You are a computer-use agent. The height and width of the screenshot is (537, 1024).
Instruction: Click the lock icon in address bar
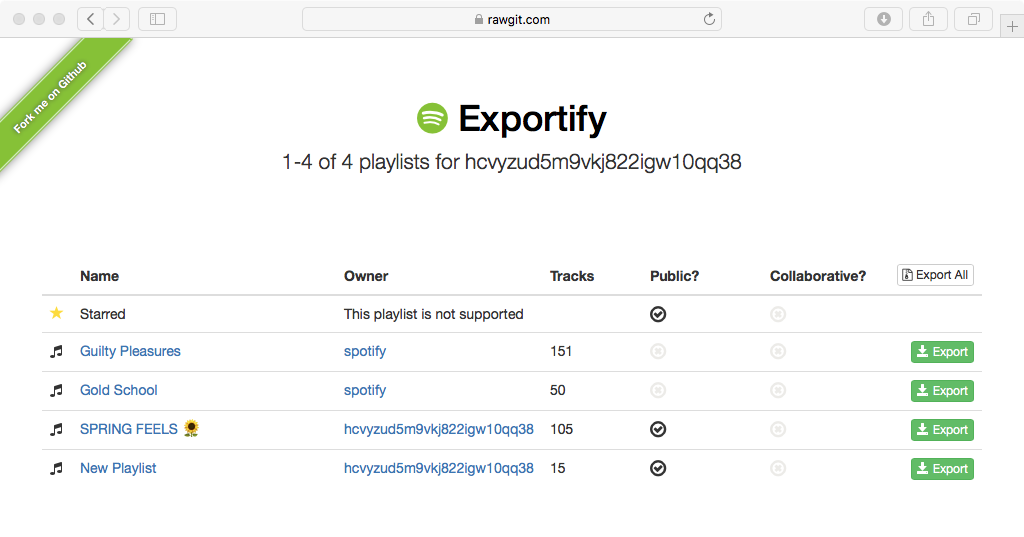pos(479,20)
